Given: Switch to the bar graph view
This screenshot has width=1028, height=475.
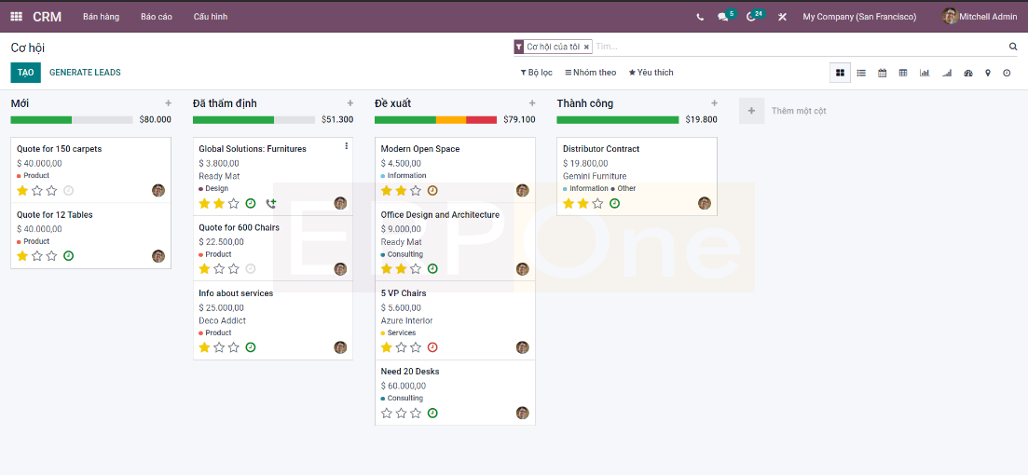Looking at the screenshot, I should (924, 73).
